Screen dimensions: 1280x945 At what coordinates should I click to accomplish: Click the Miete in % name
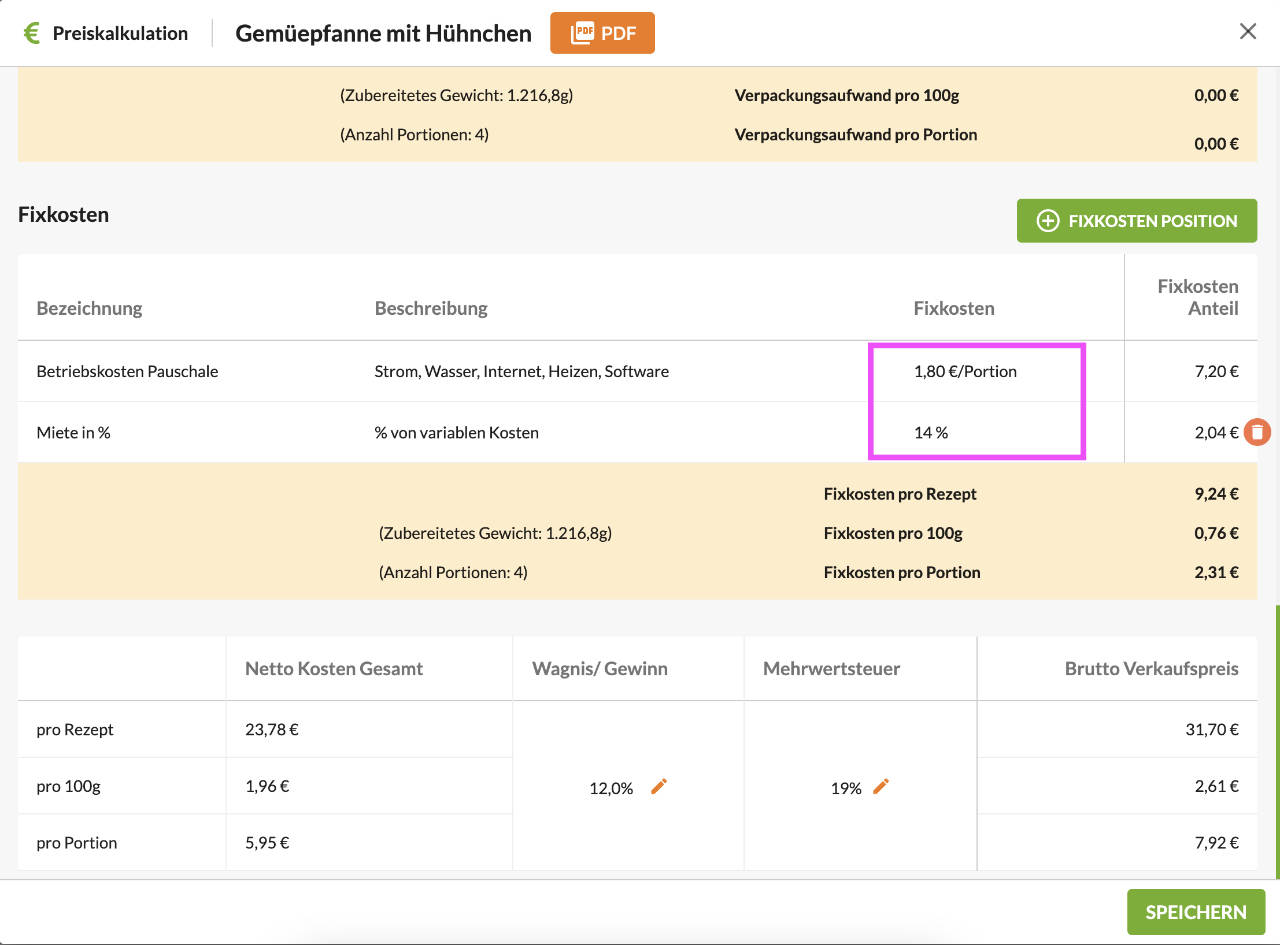coord(73,432)
